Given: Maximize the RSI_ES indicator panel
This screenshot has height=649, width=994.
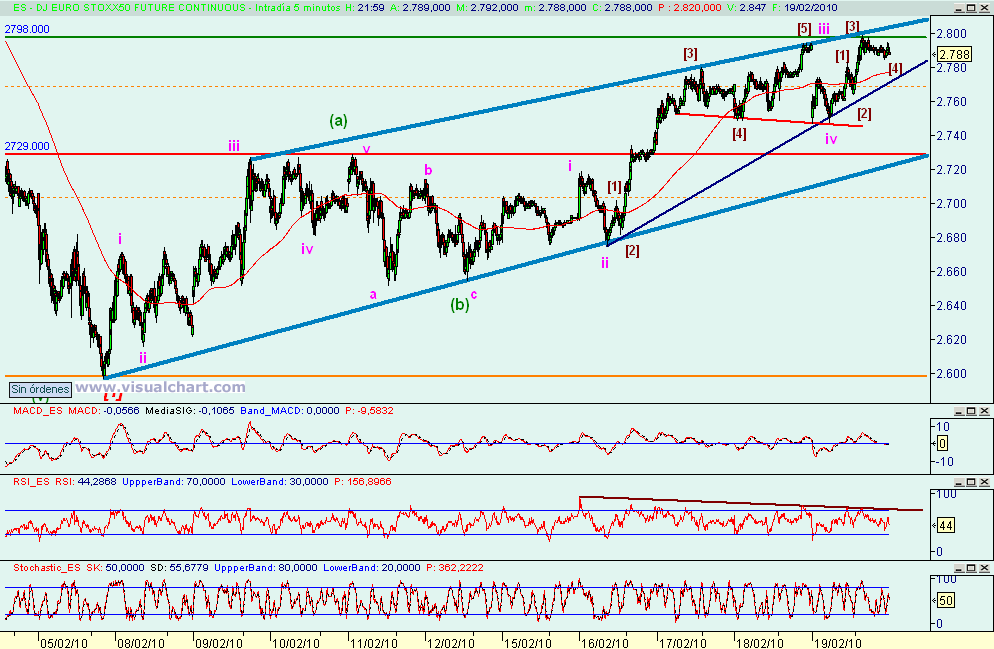Looking at the screenshot, I should tap(971, 482).
